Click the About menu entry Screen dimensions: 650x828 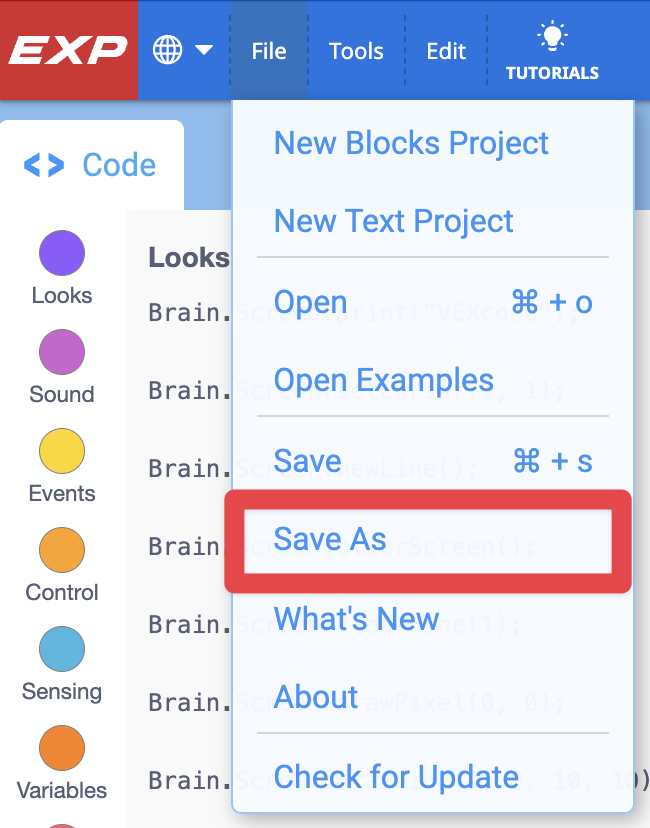pos(315,697)
